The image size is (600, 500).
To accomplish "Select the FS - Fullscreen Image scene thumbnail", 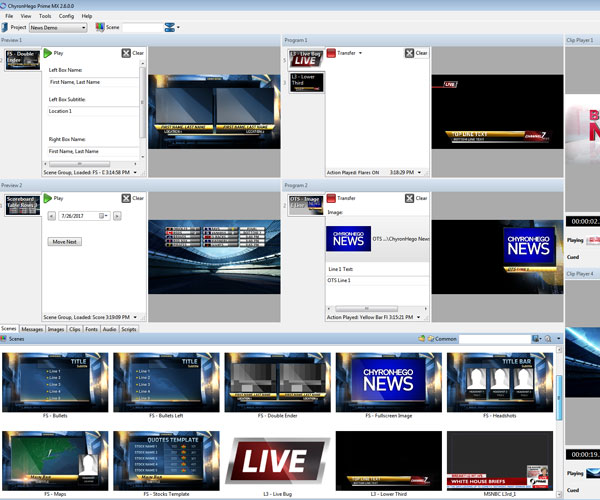I will click(389, 383).
